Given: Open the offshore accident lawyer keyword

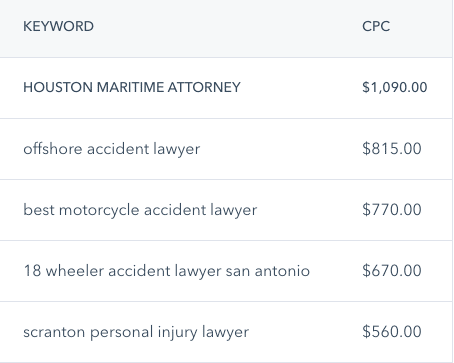Looking at the screenshot, I should click(x=112, y=149).
